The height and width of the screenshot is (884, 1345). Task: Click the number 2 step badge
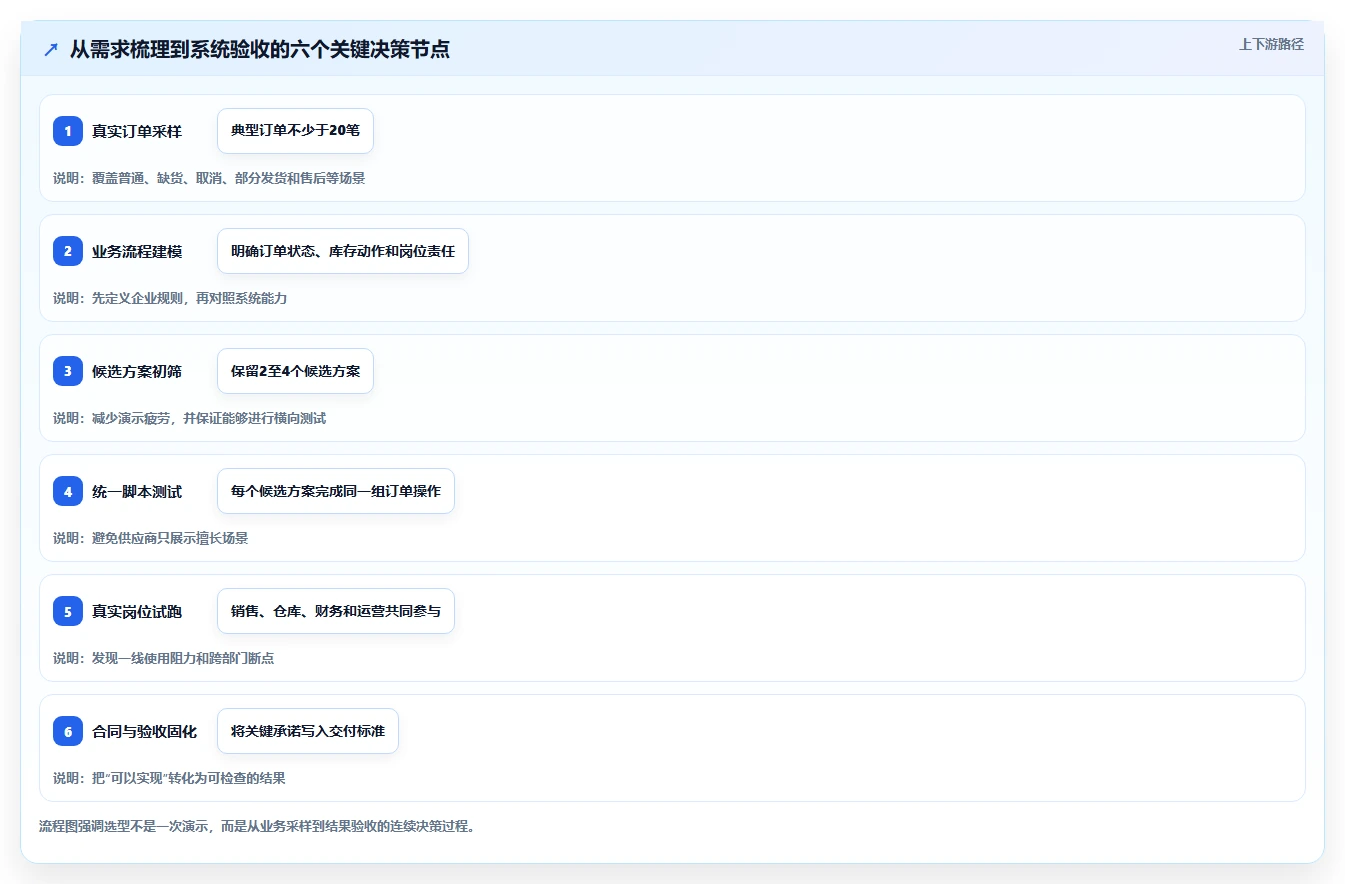coord(68,251)
